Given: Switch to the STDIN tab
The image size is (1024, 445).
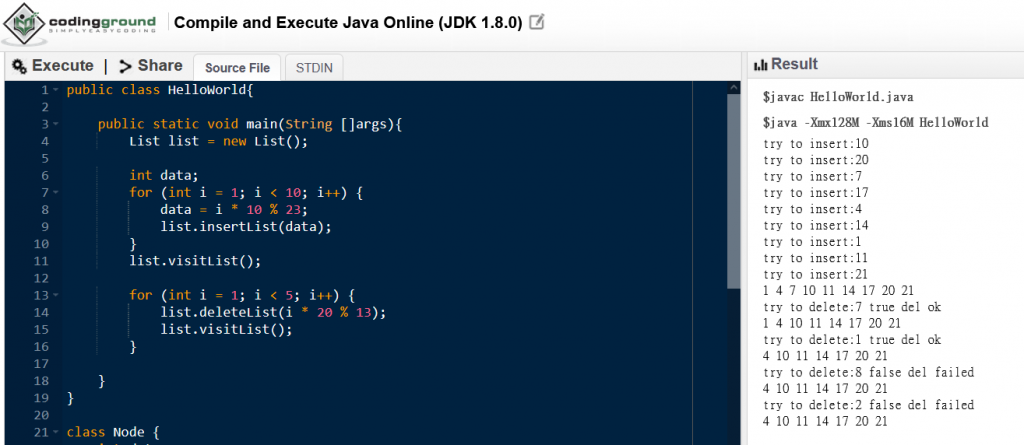Looking at the screenshot, I should coord(314,68).
